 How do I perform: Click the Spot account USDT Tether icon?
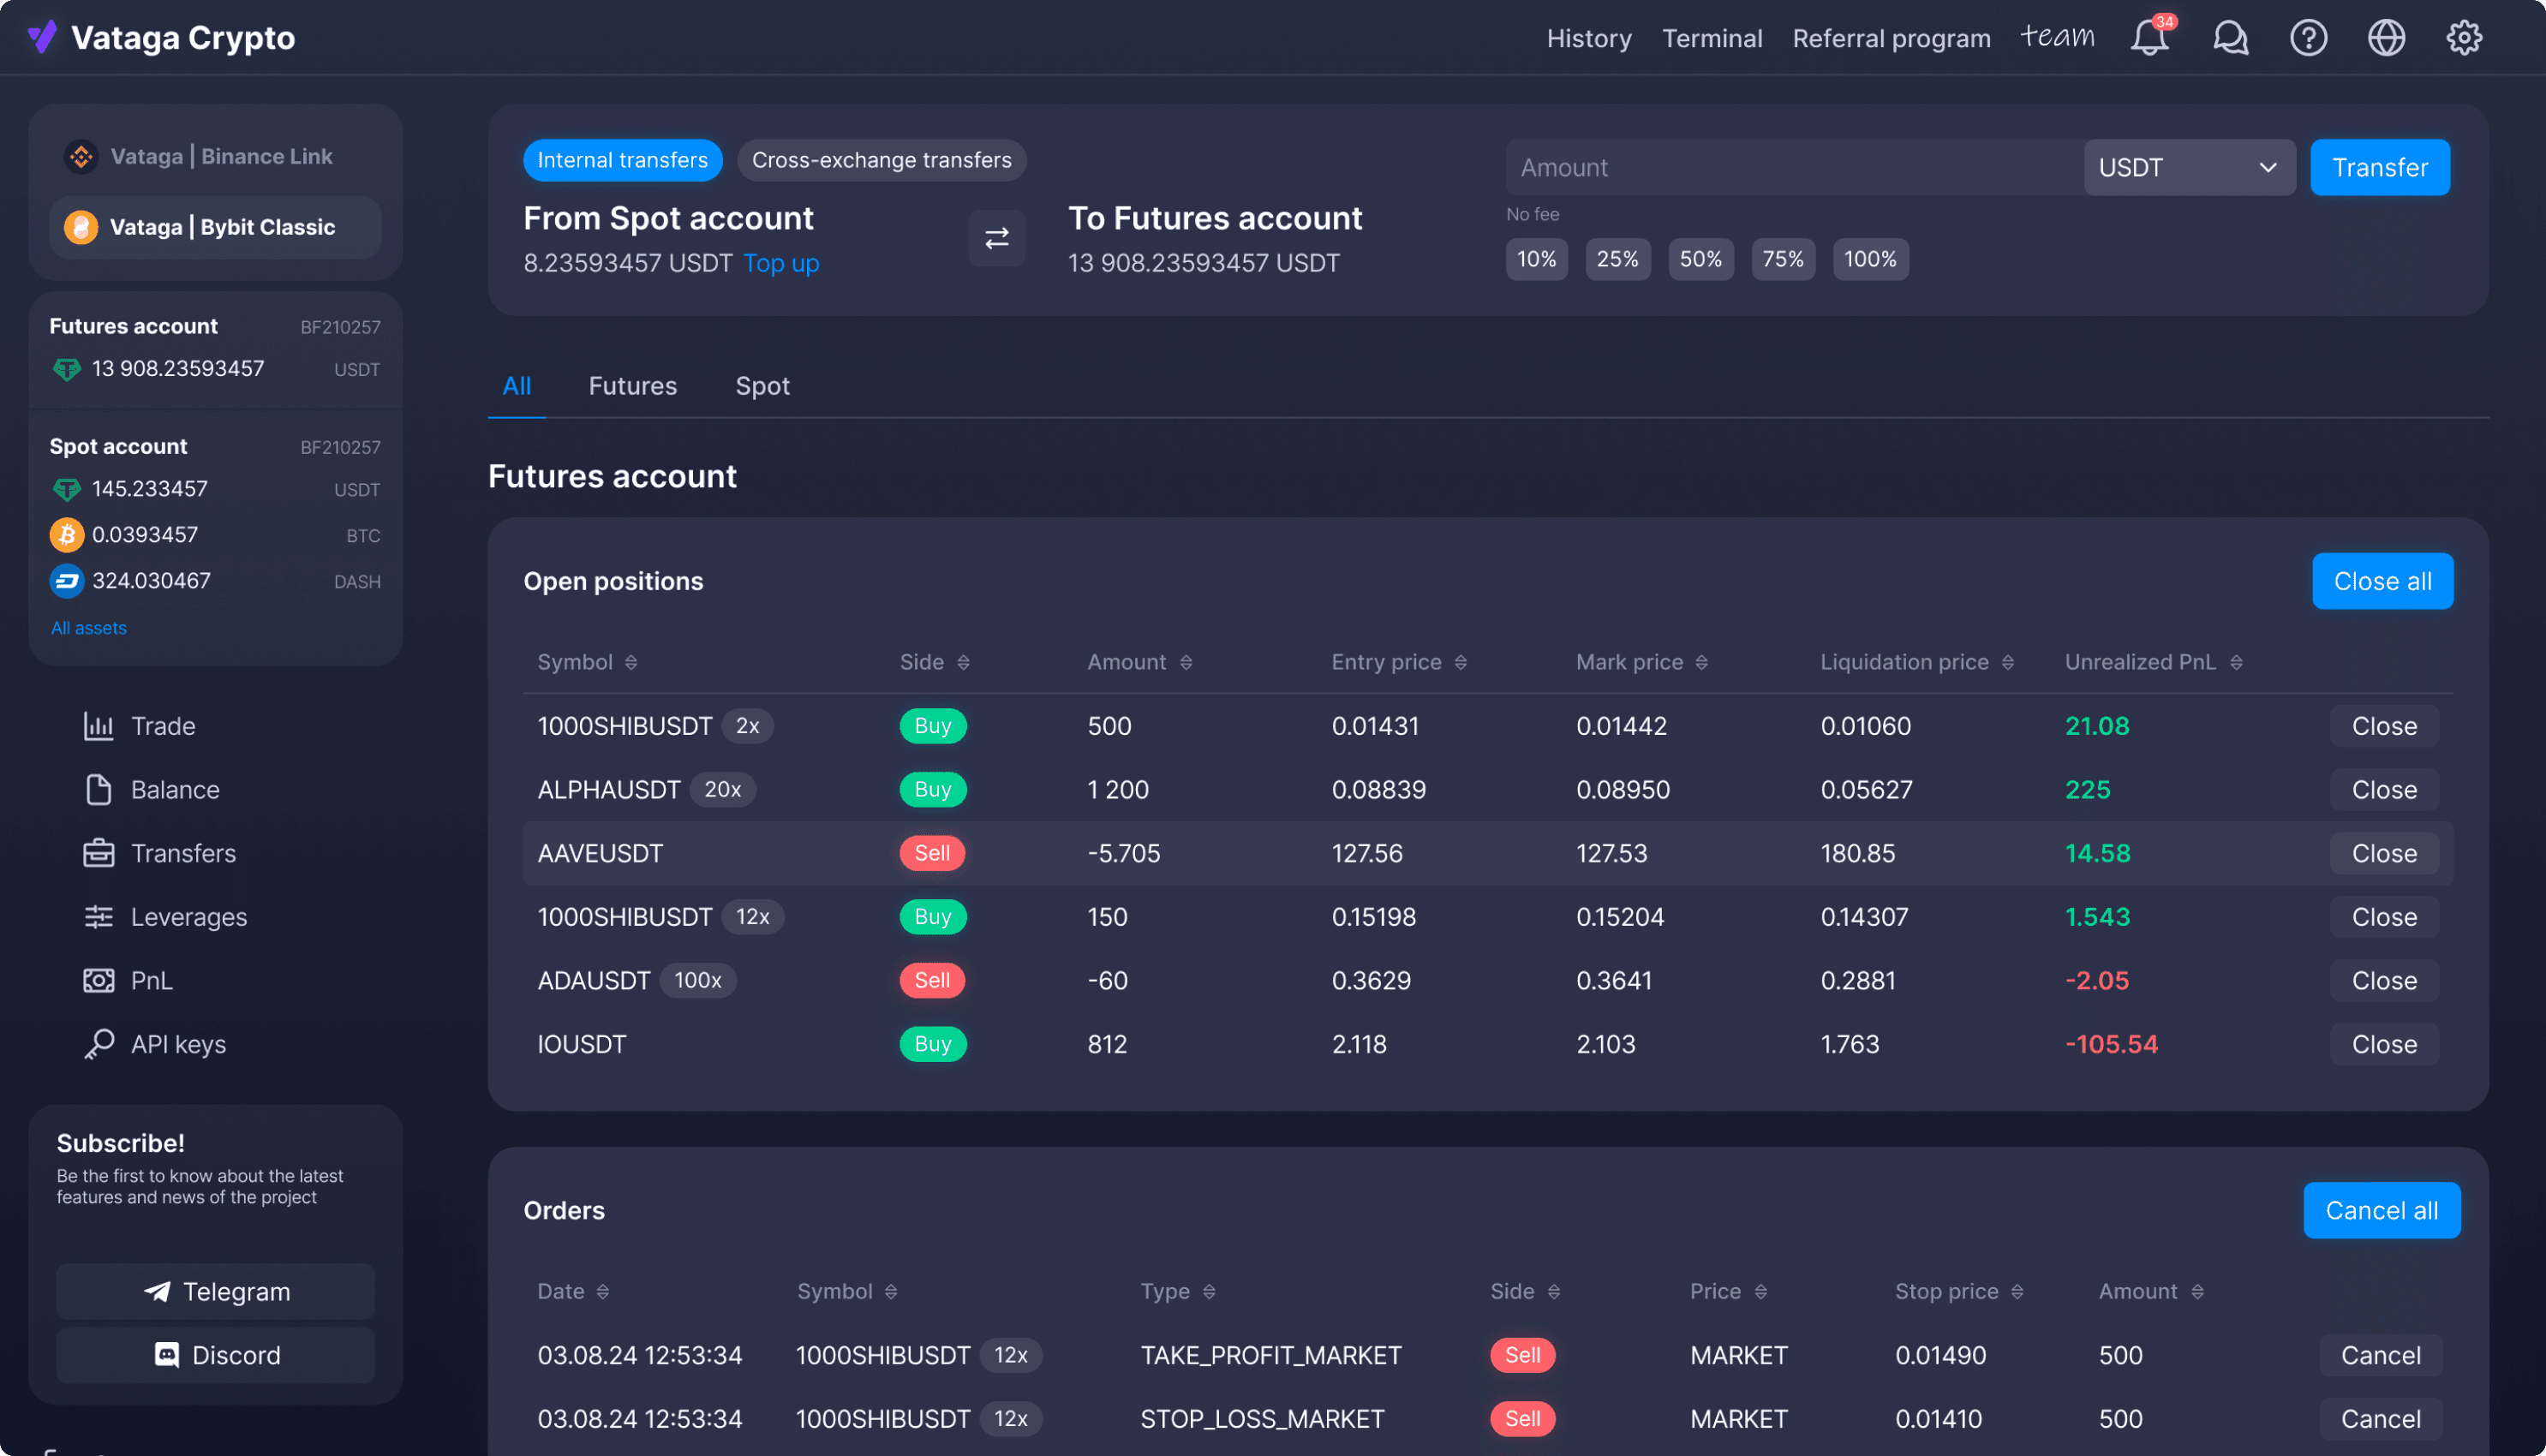pyautogui.click(x=67, y=489)
